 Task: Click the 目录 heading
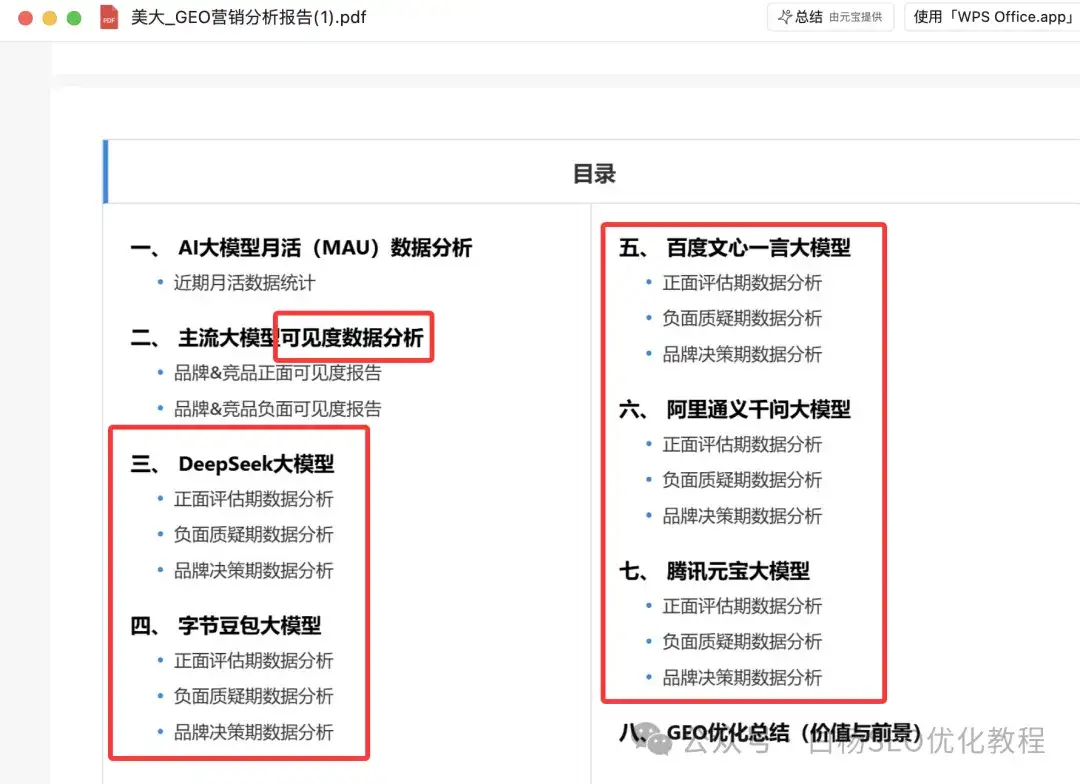[594, 174]
